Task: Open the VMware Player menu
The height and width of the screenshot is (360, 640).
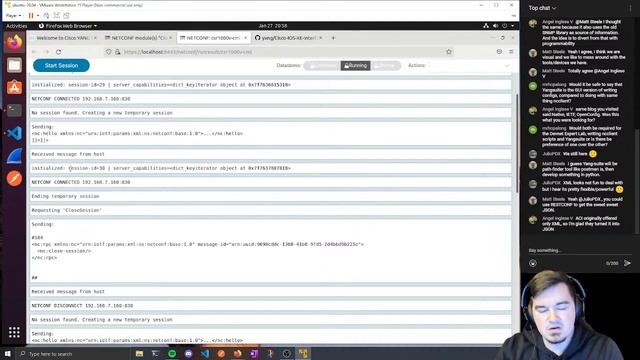Action: tap(13, 16)
